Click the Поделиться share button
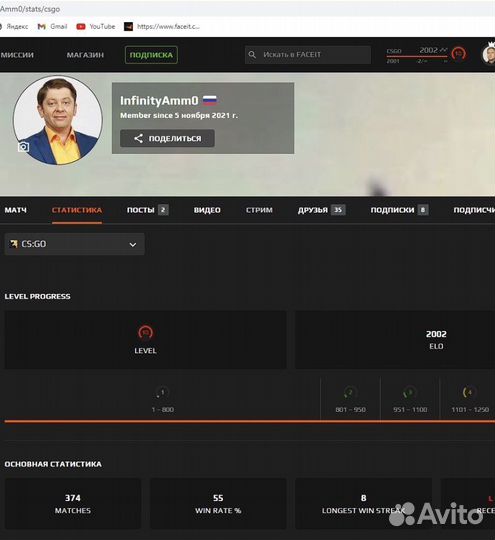 [167, 138]
